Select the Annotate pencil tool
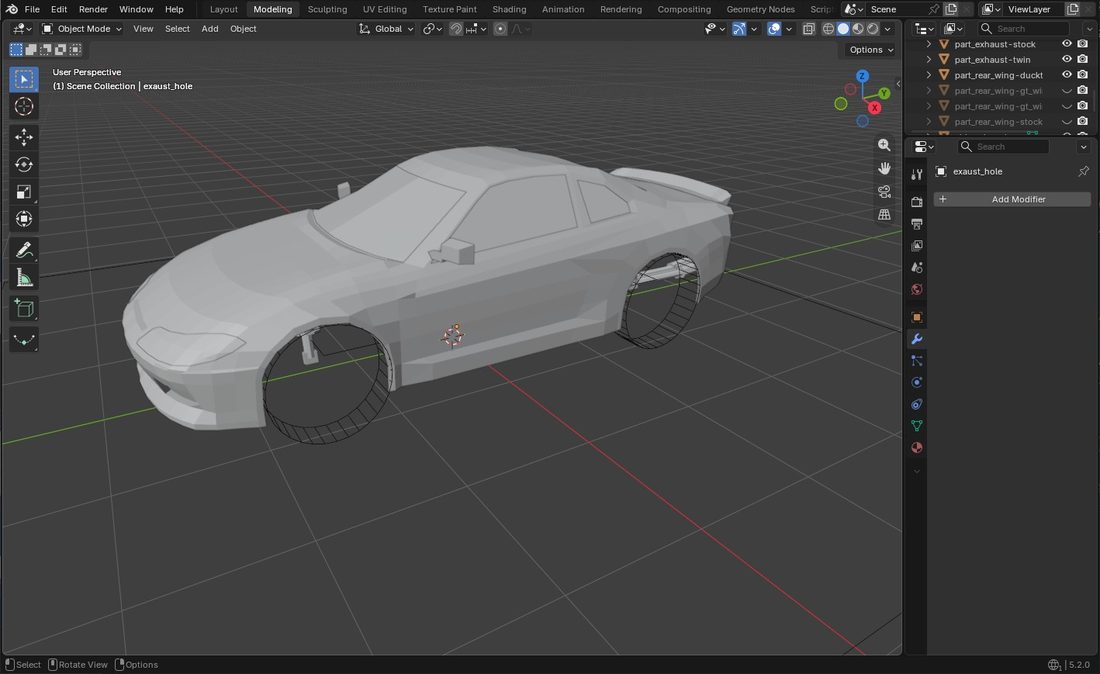Image resolution: width=1100 pixels, height=674 pixels. click(24, 250)
